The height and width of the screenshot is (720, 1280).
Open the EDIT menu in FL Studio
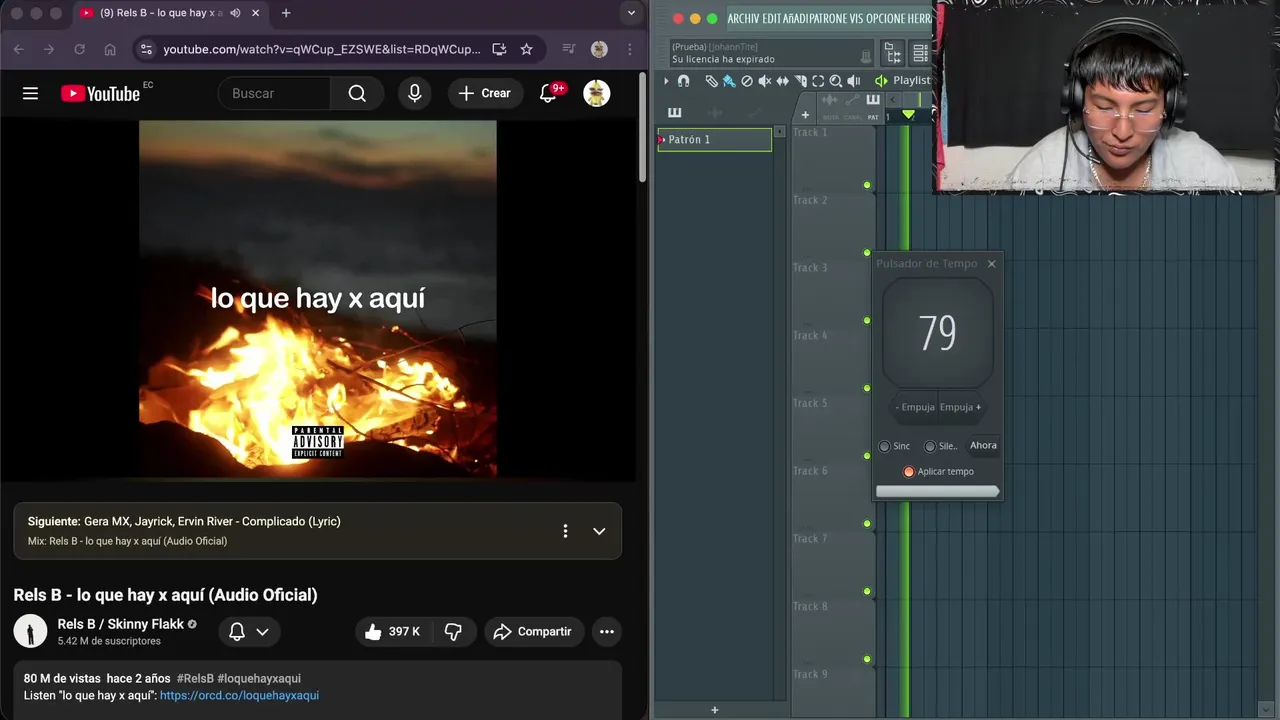pyautogui.click(x=772, y=19)
